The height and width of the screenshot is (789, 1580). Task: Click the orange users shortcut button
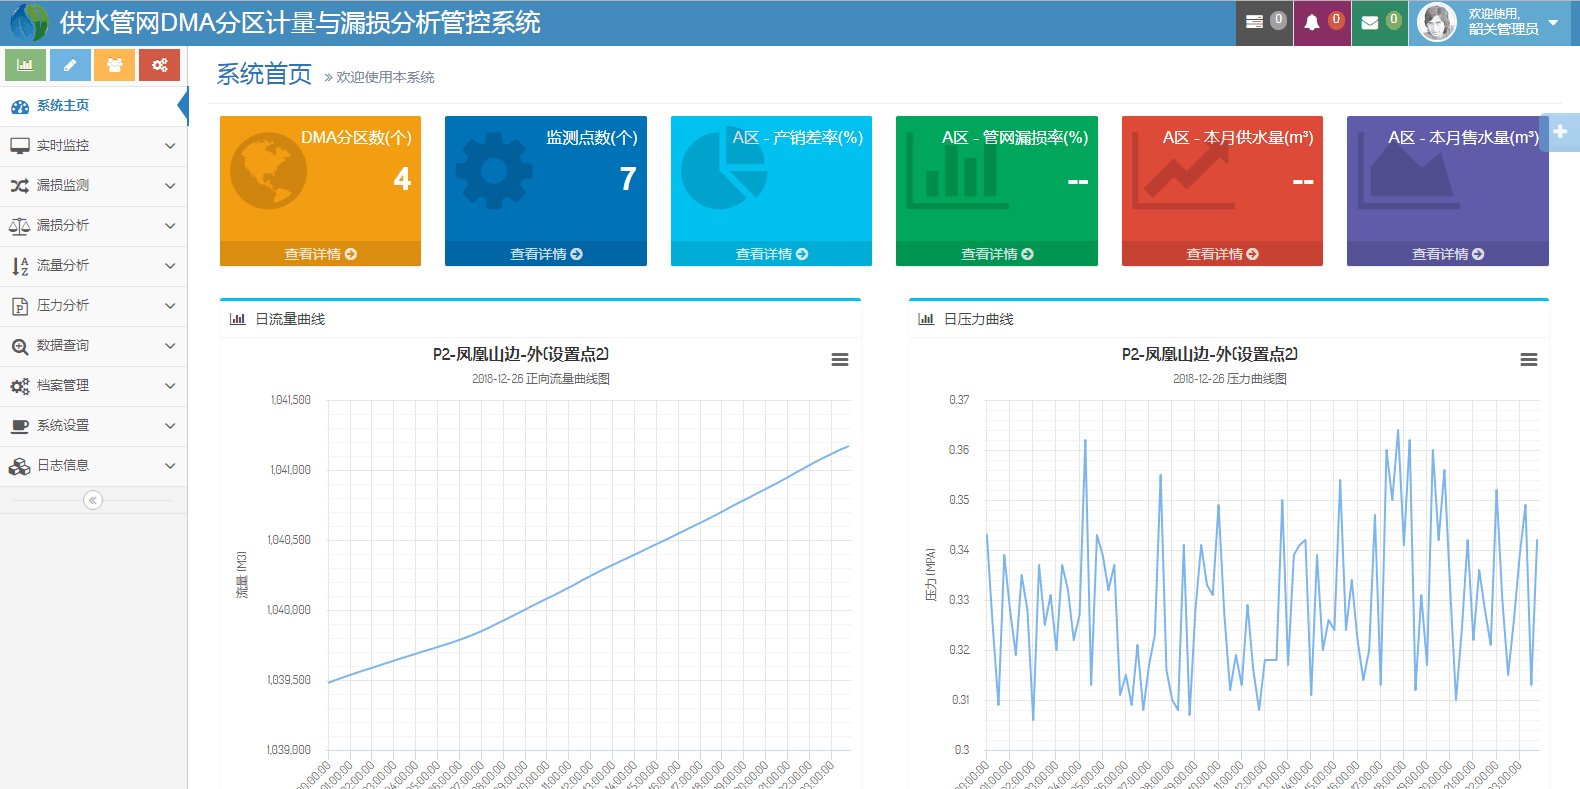pyautogui.click(x=115, y=65)
